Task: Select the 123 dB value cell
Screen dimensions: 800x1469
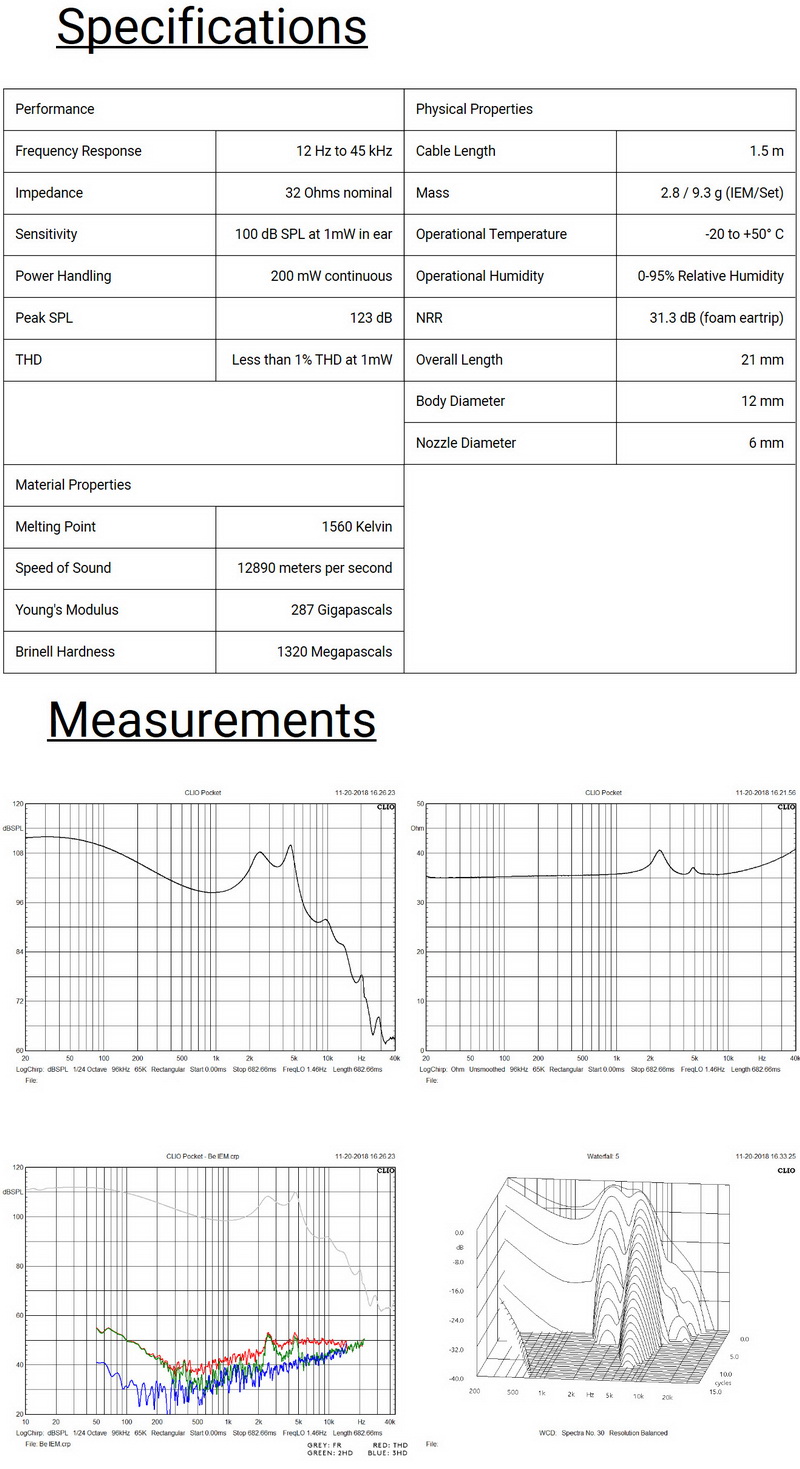Action: tap(310, 318)
